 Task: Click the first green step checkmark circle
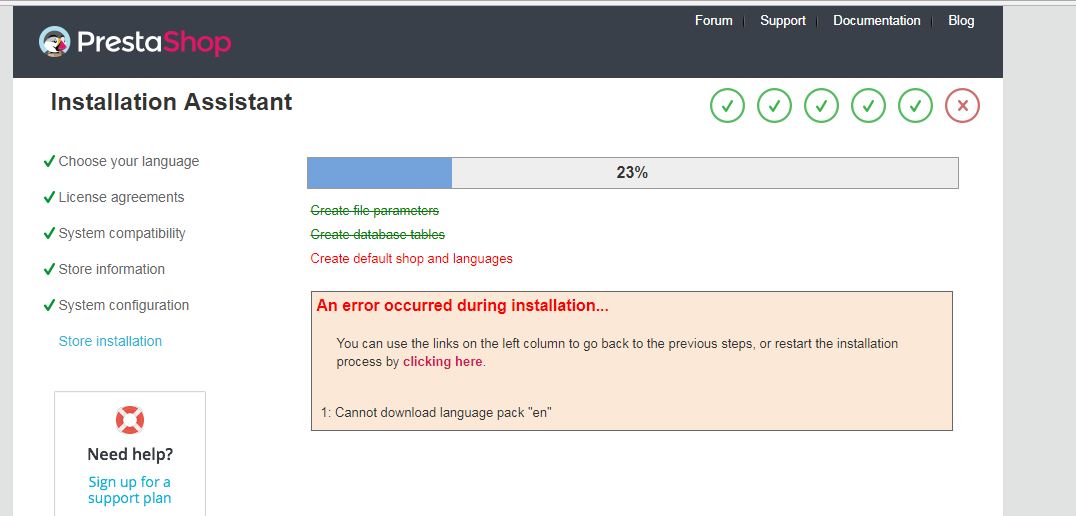[727, 106]
